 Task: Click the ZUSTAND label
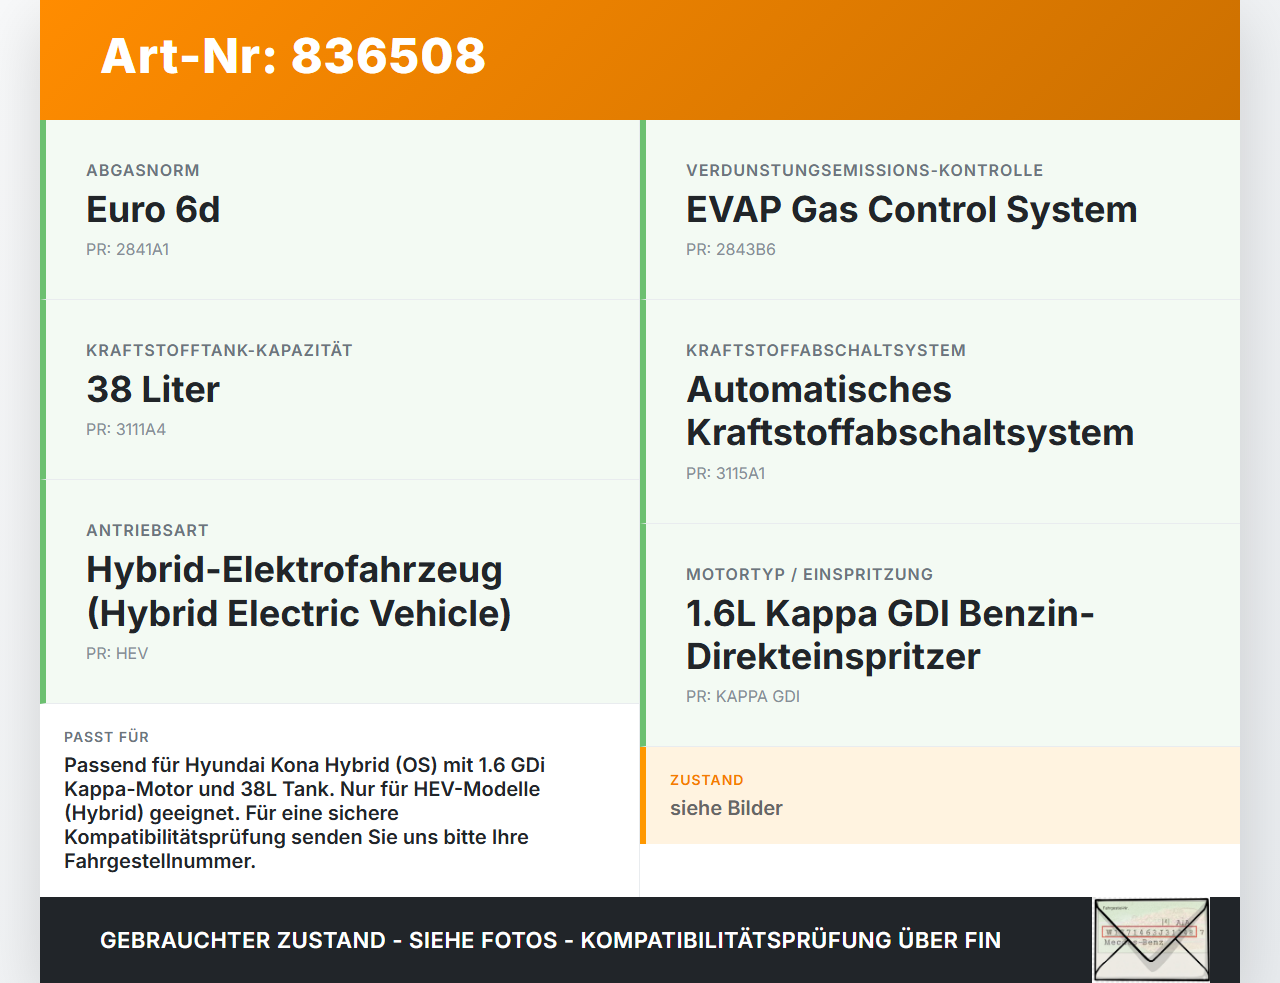pos(706,780)
